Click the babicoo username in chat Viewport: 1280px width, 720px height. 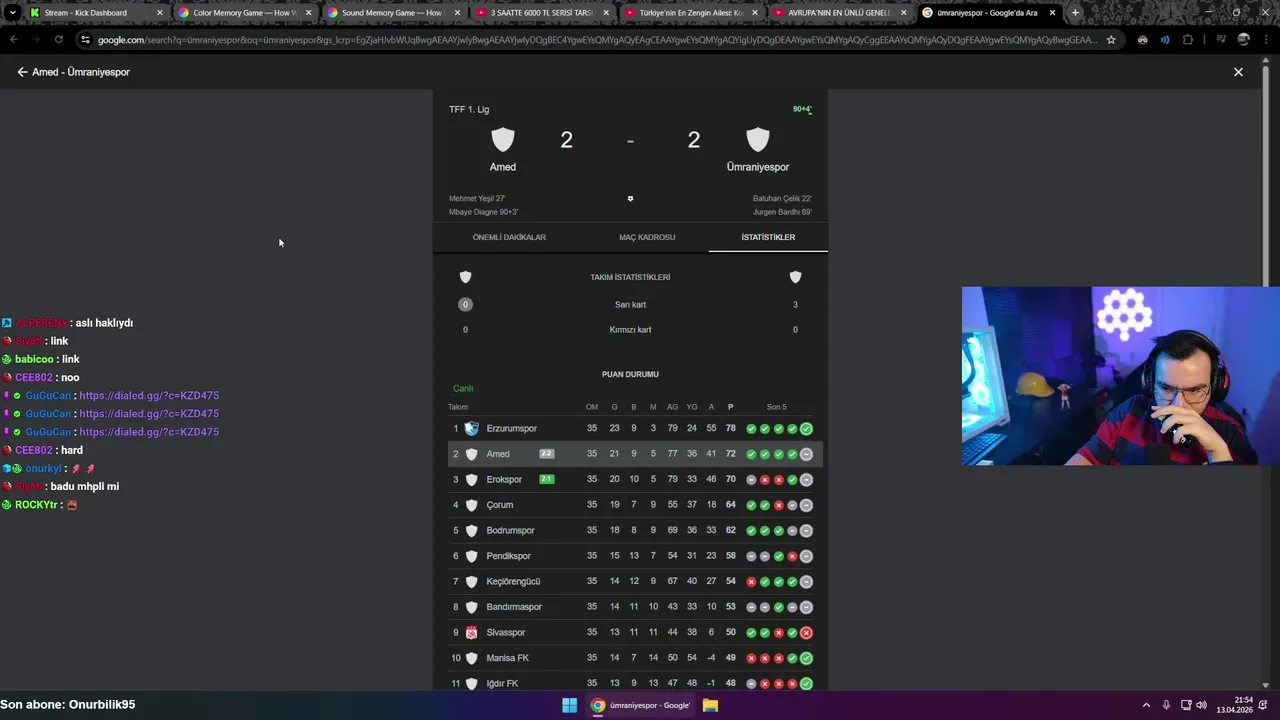pyautogui.click(x=34, y=359)
